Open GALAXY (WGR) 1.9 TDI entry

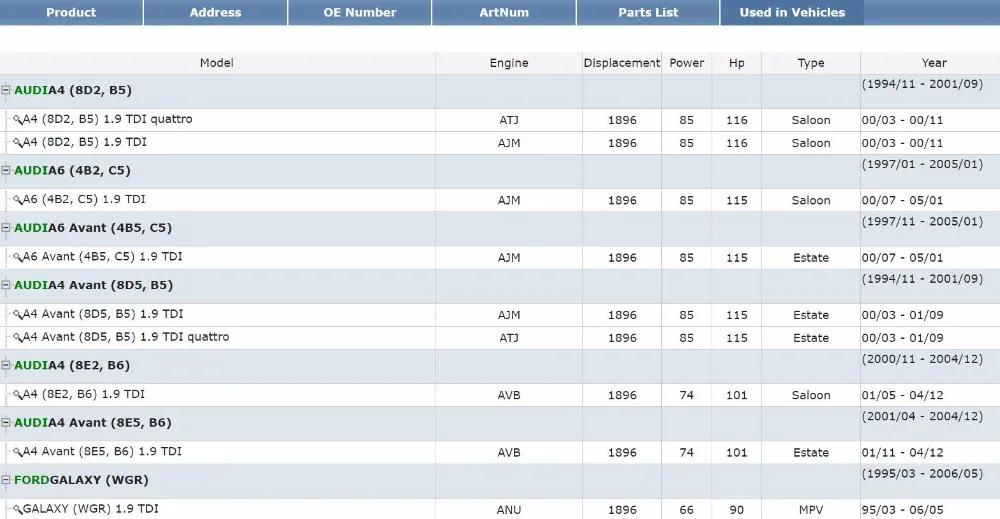(x=91, y=509)
